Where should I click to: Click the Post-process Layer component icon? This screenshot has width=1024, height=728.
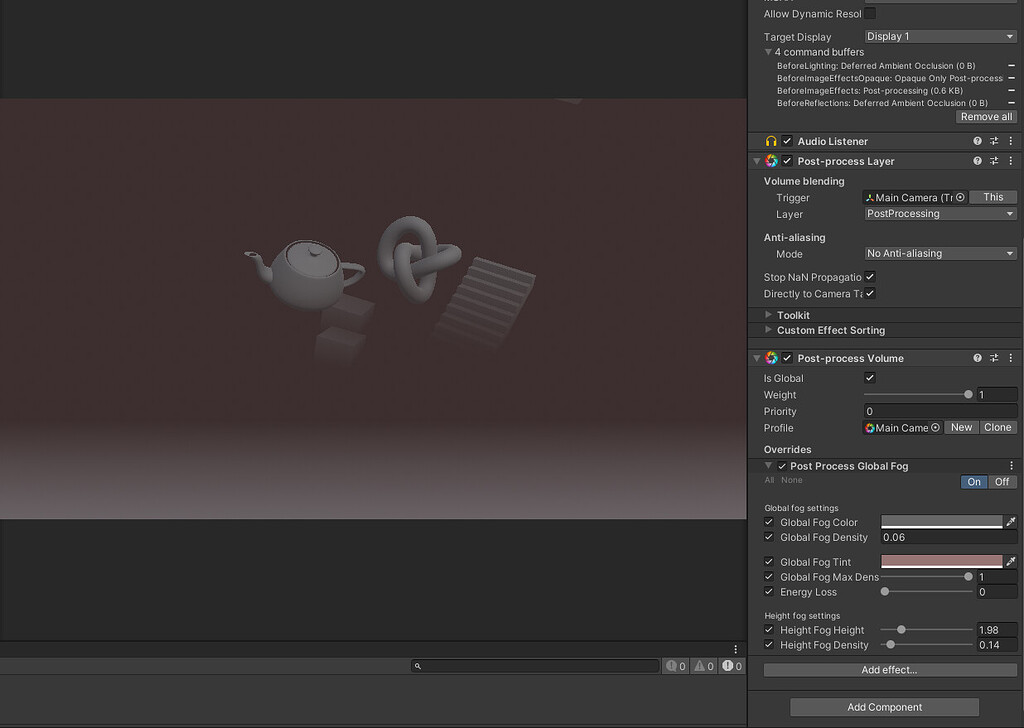click(772, 161)
